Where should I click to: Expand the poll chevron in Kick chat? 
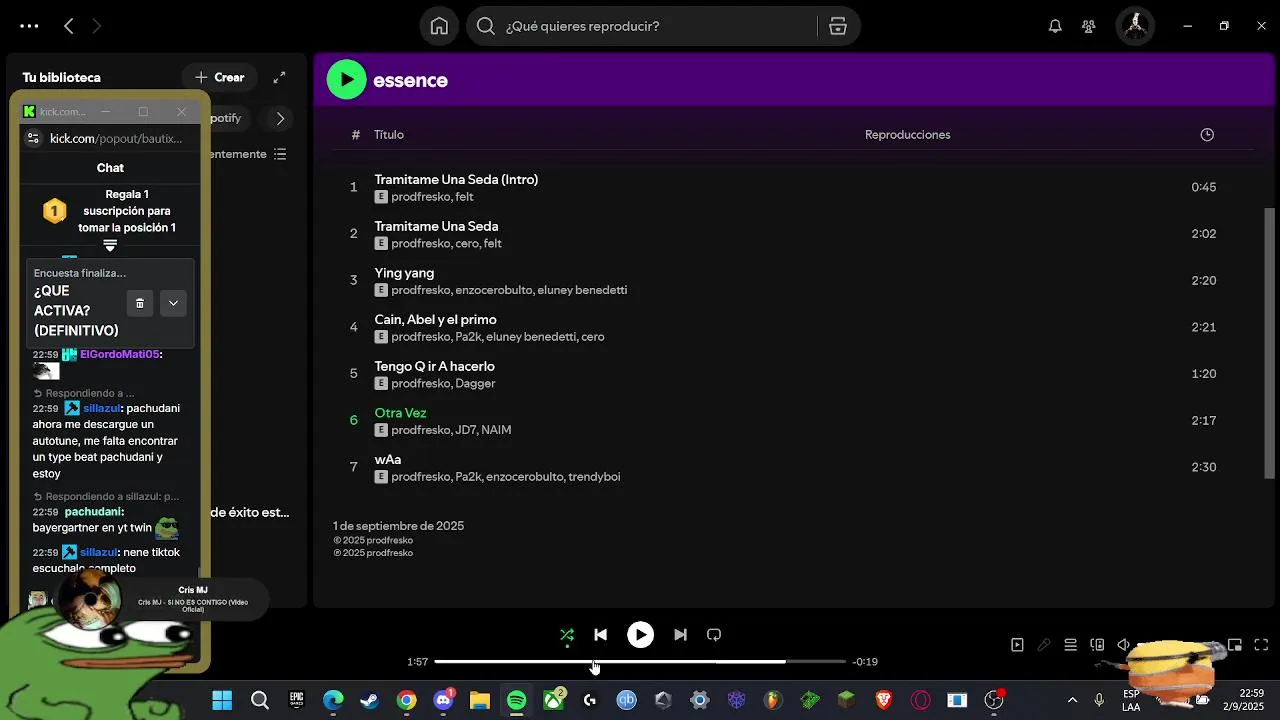click(x=173, y=303)
